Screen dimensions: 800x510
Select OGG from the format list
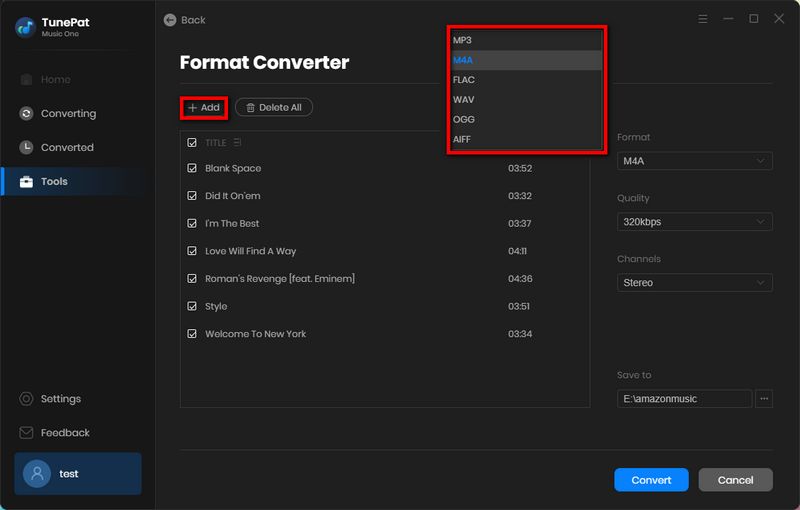tap(527, 119)
